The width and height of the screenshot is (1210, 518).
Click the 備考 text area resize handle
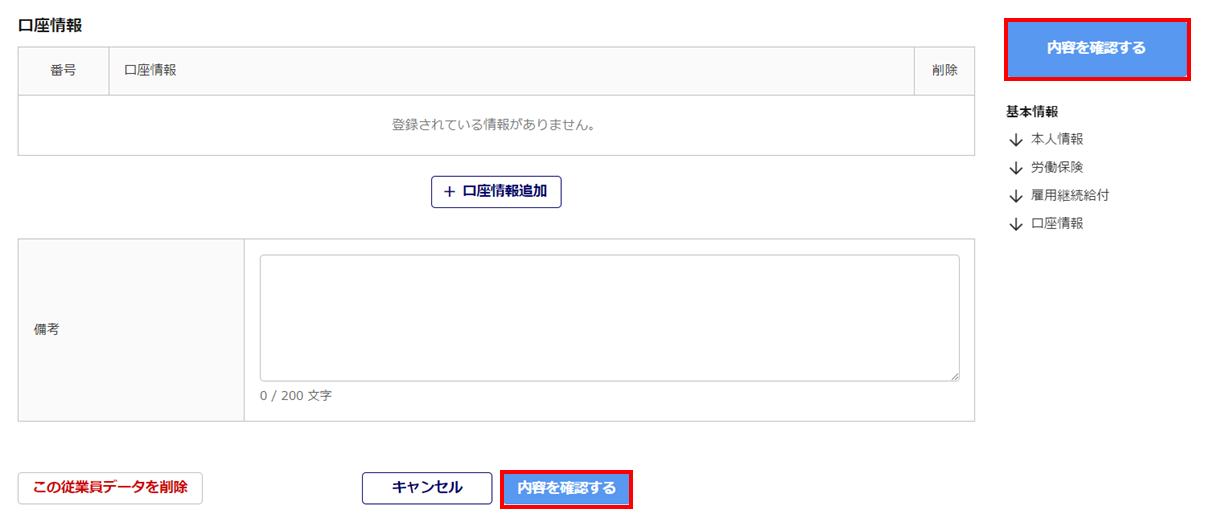coord(954,376)
